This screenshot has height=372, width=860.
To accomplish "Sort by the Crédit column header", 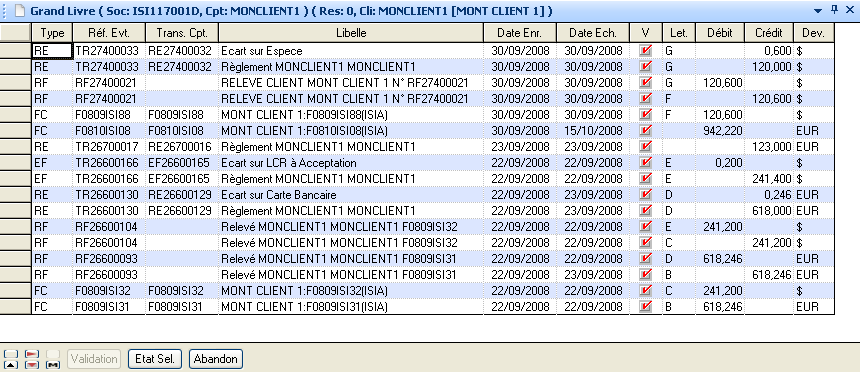I will [769, 33].
